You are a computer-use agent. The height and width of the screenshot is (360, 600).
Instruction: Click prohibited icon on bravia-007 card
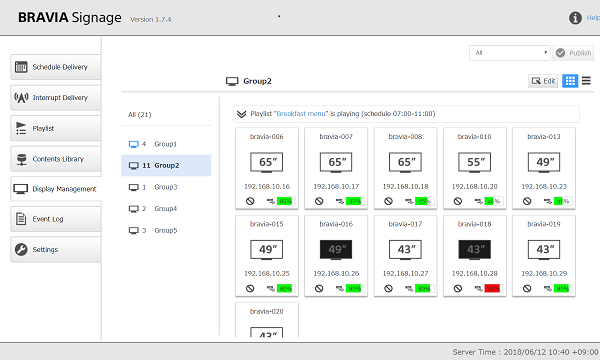pos(319,201)
